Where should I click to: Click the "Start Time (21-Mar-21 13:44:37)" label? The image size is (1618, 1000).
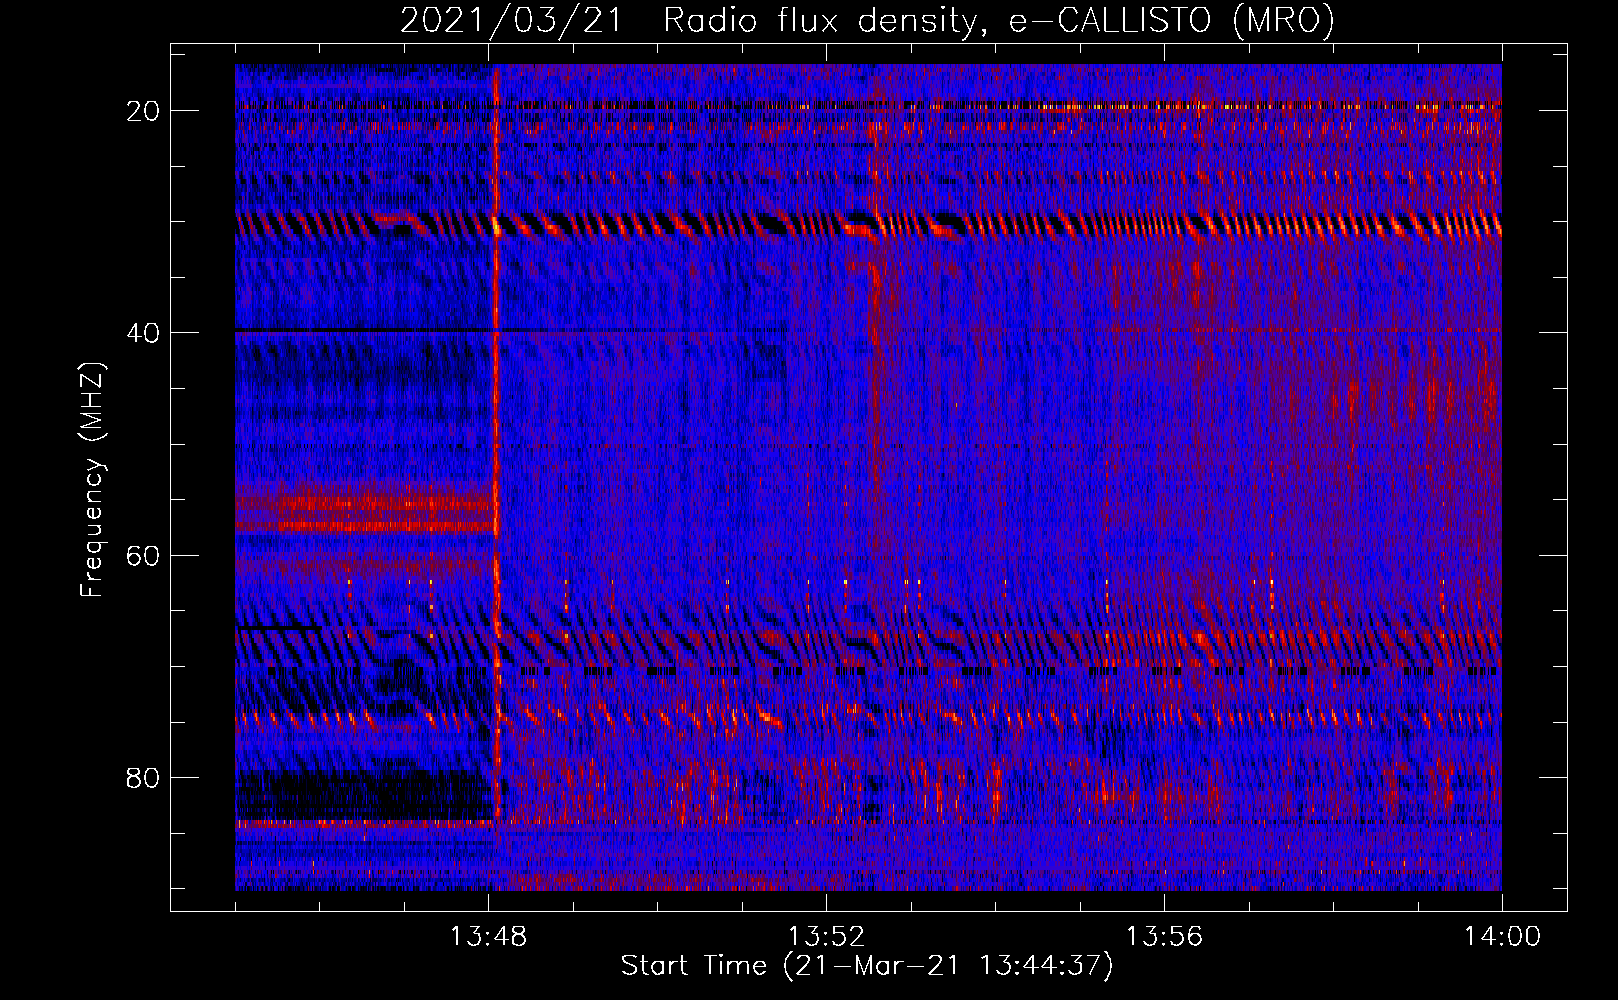(867, 966)
